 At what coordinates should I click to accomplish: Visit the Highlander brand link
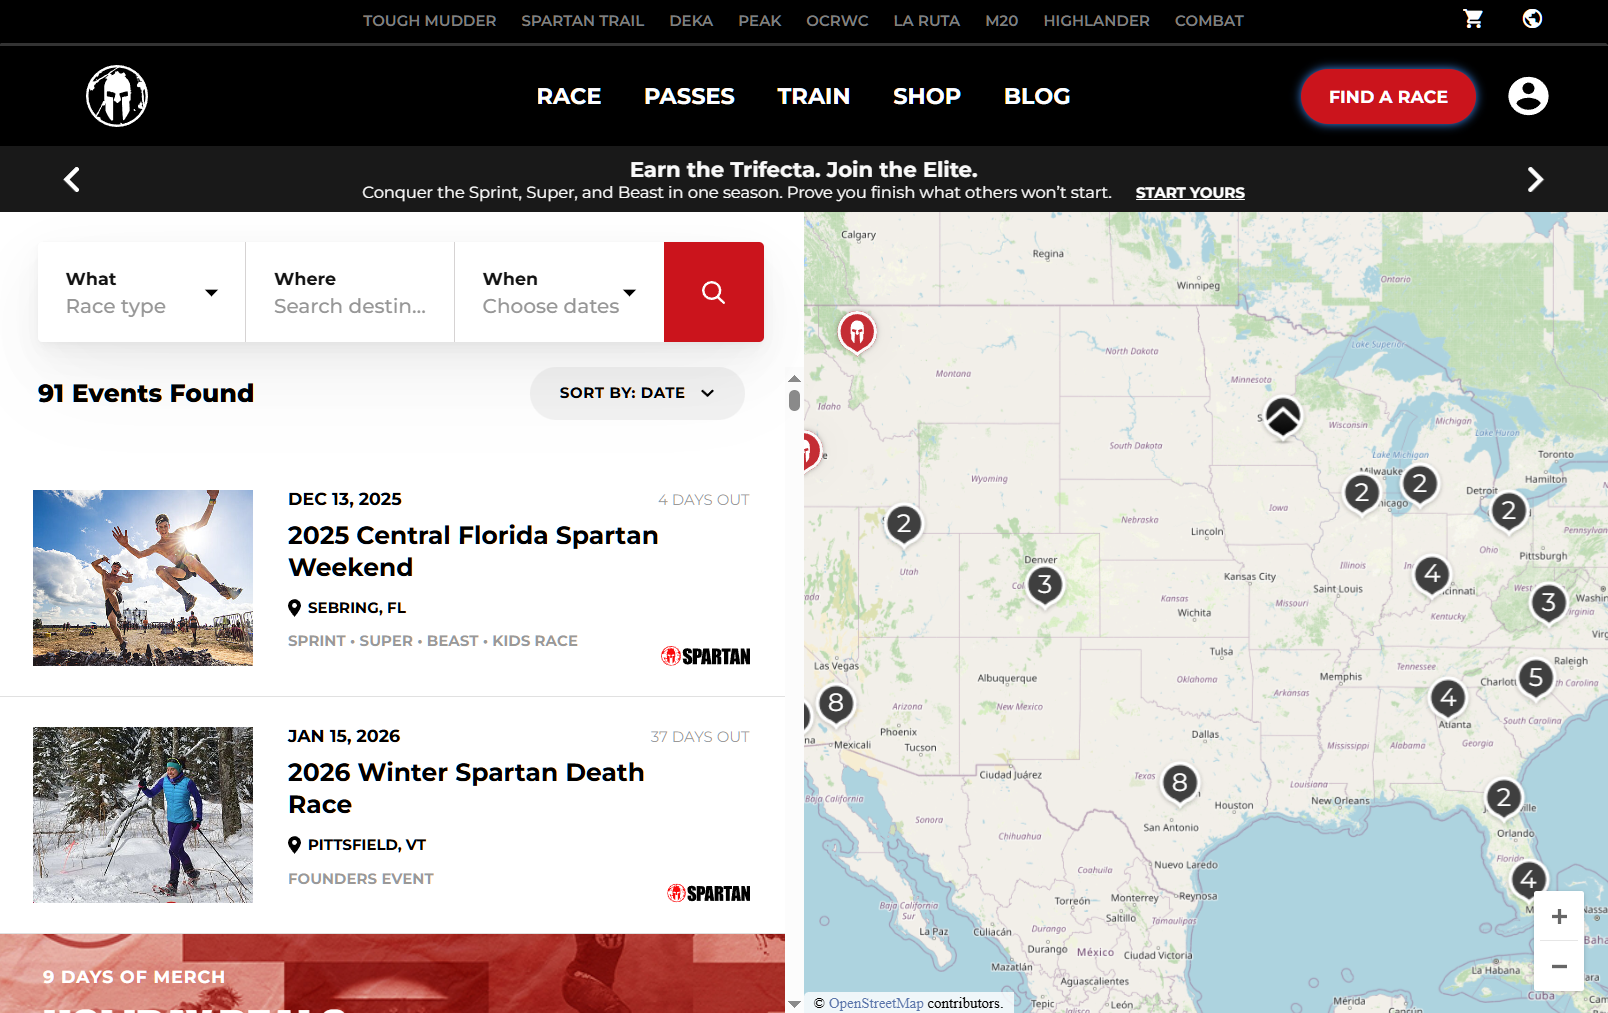1096,20
